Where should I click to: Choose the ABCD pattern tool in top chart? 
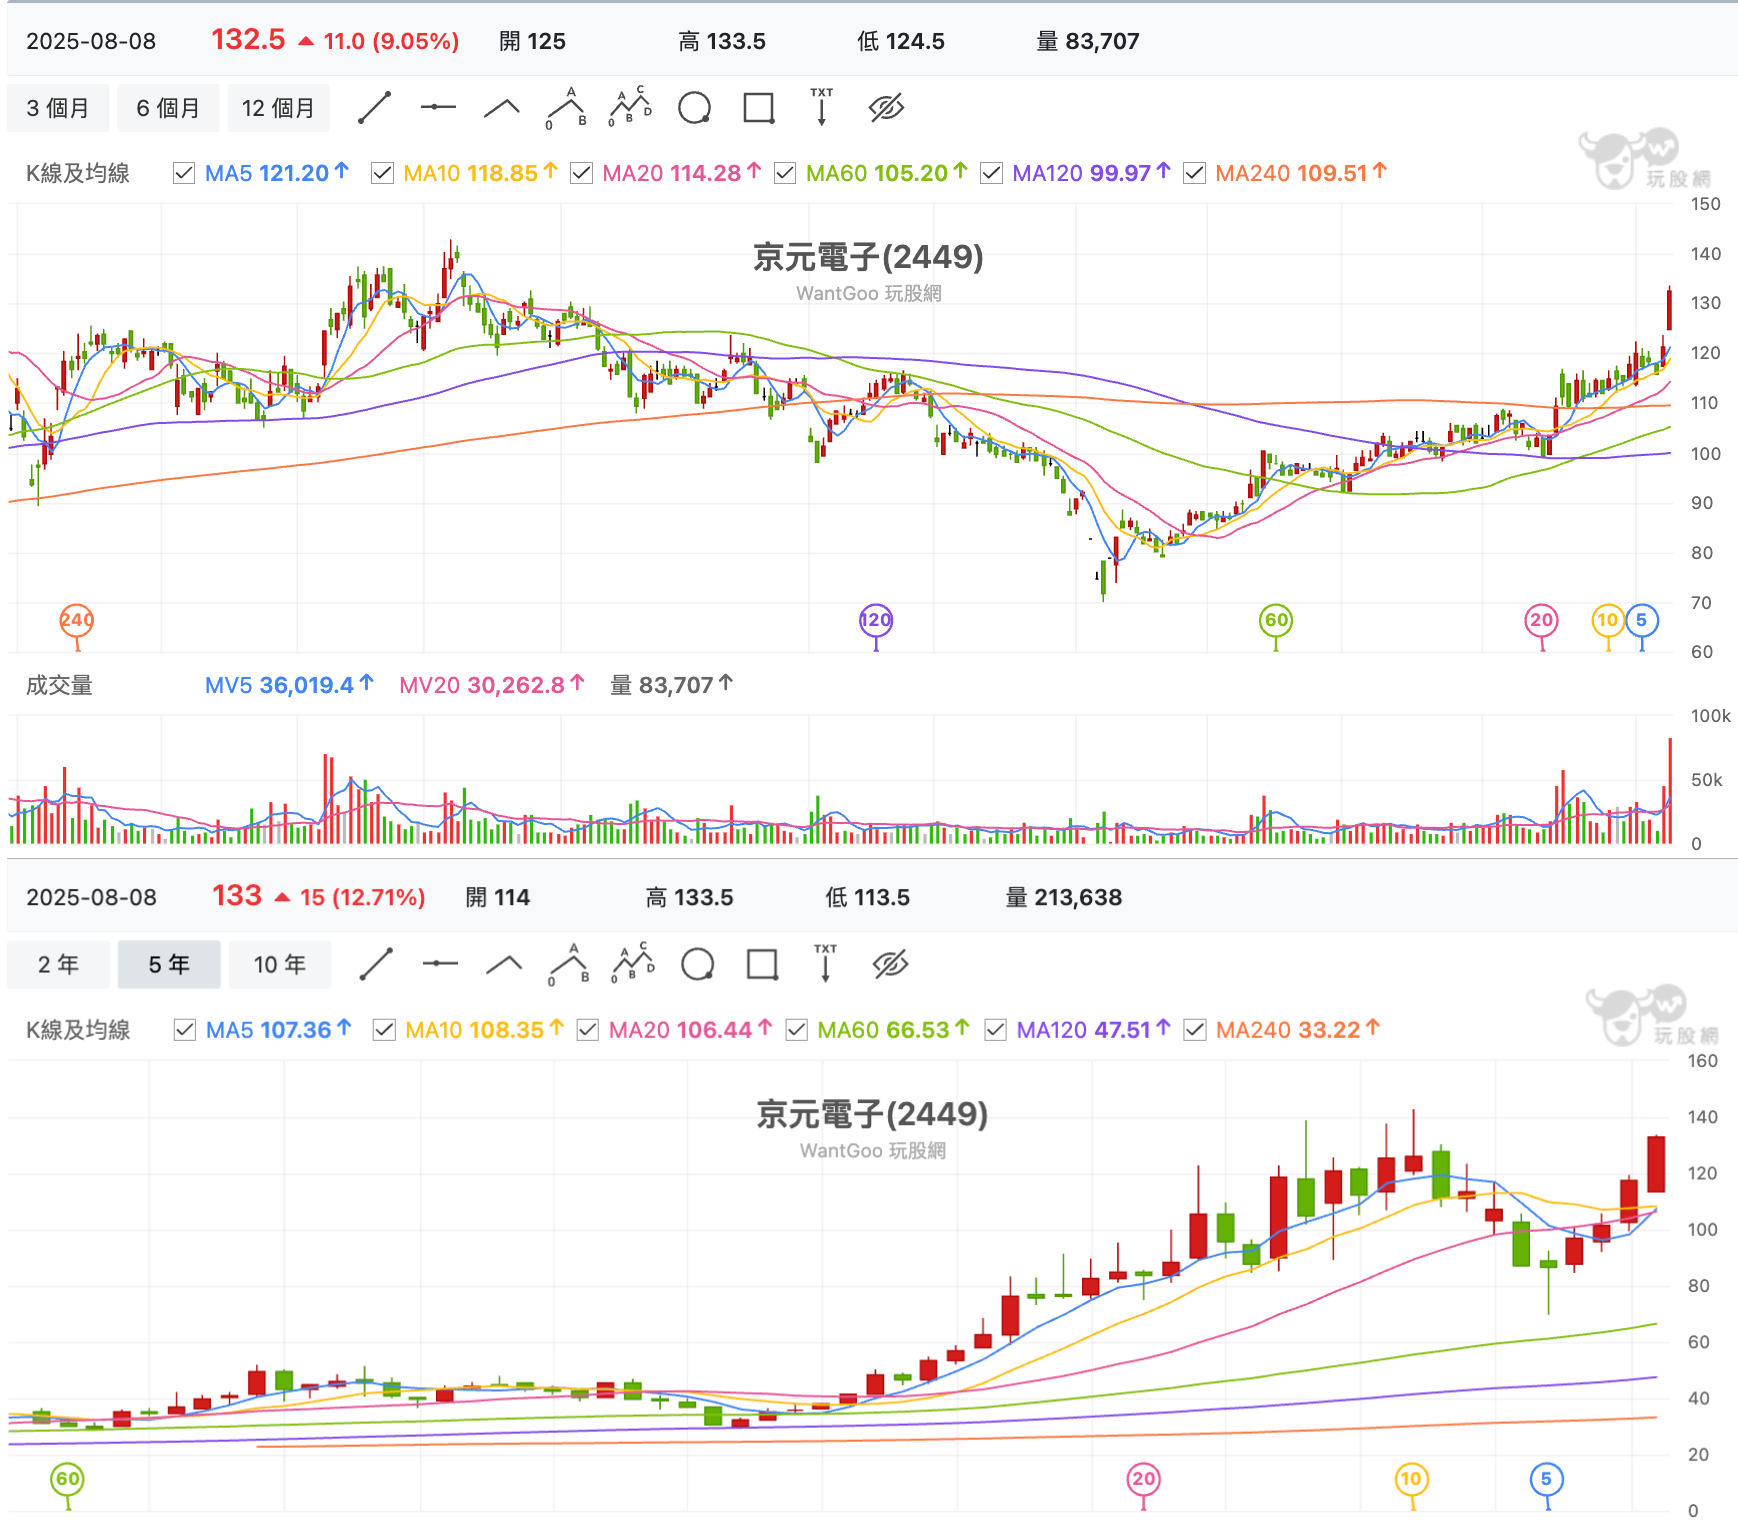[x=631, y=106]
